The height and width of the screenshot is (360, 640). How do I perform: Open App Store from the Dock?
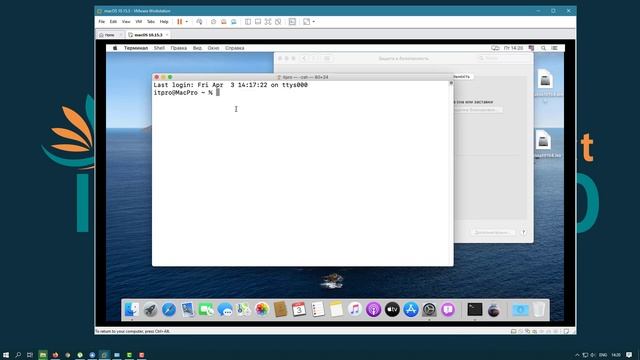(411, 310)
